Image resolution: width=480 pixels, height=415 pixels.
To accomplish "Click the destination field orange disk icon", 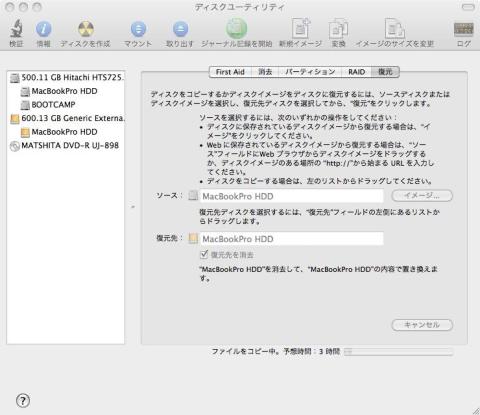I will pos(193,238).
